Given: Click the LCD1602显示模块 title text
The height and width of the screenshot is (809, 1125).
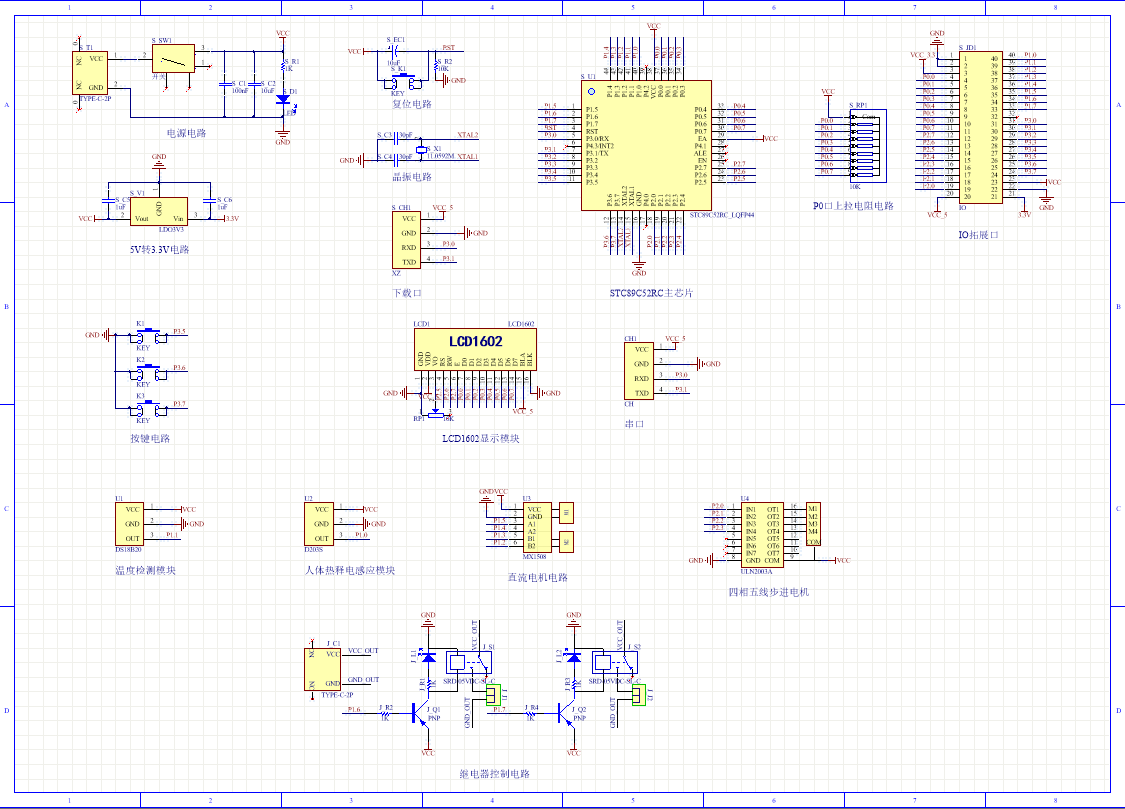Looking at the screenshot, I should (481, 438).
